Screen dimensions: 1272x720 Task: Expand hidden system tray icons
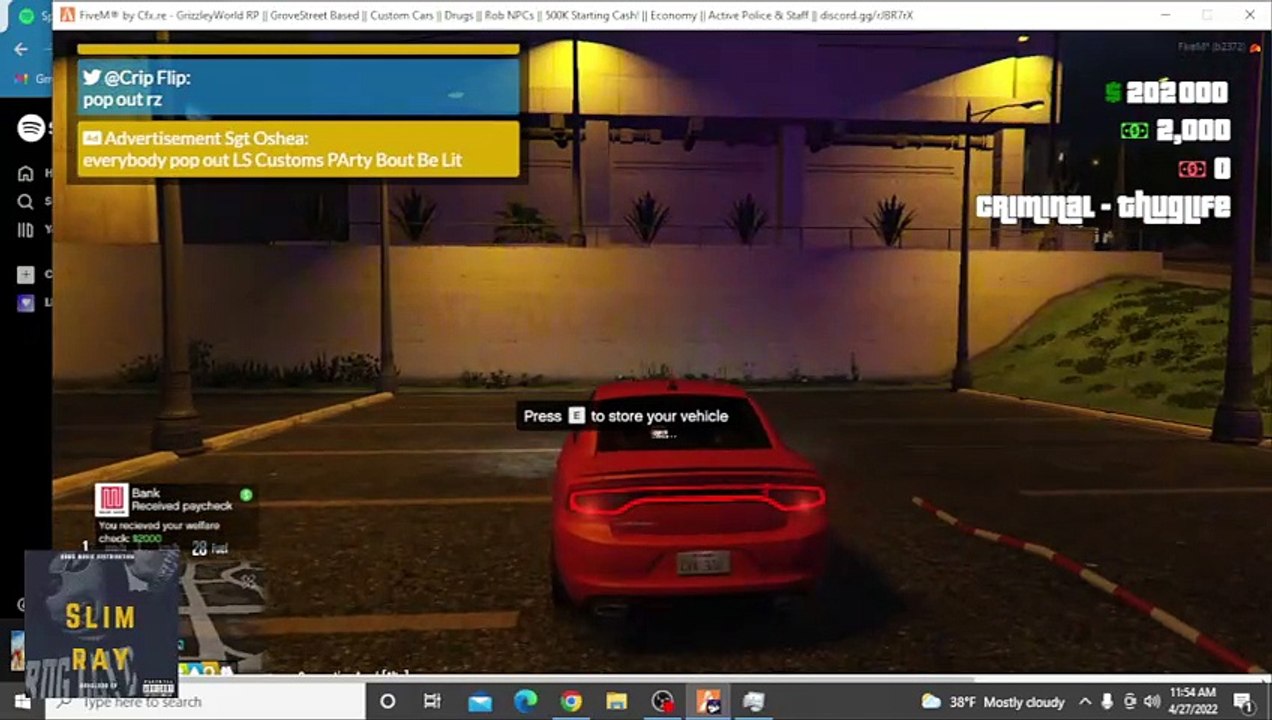point(1084,702)
